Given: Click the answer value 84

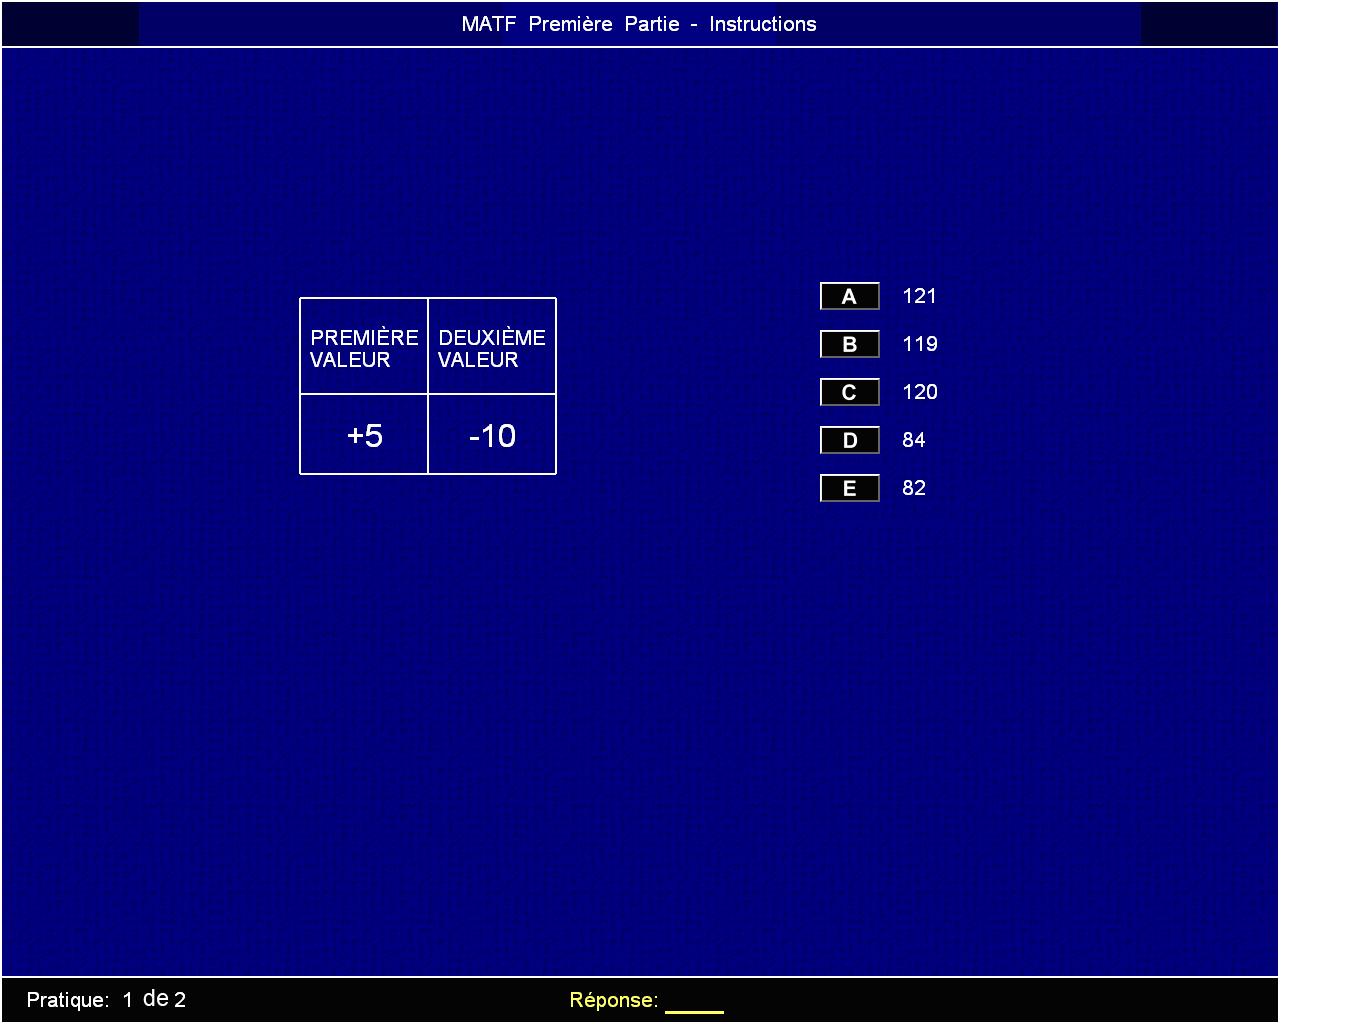Looking at the screenshot, I should pos(913,440).
